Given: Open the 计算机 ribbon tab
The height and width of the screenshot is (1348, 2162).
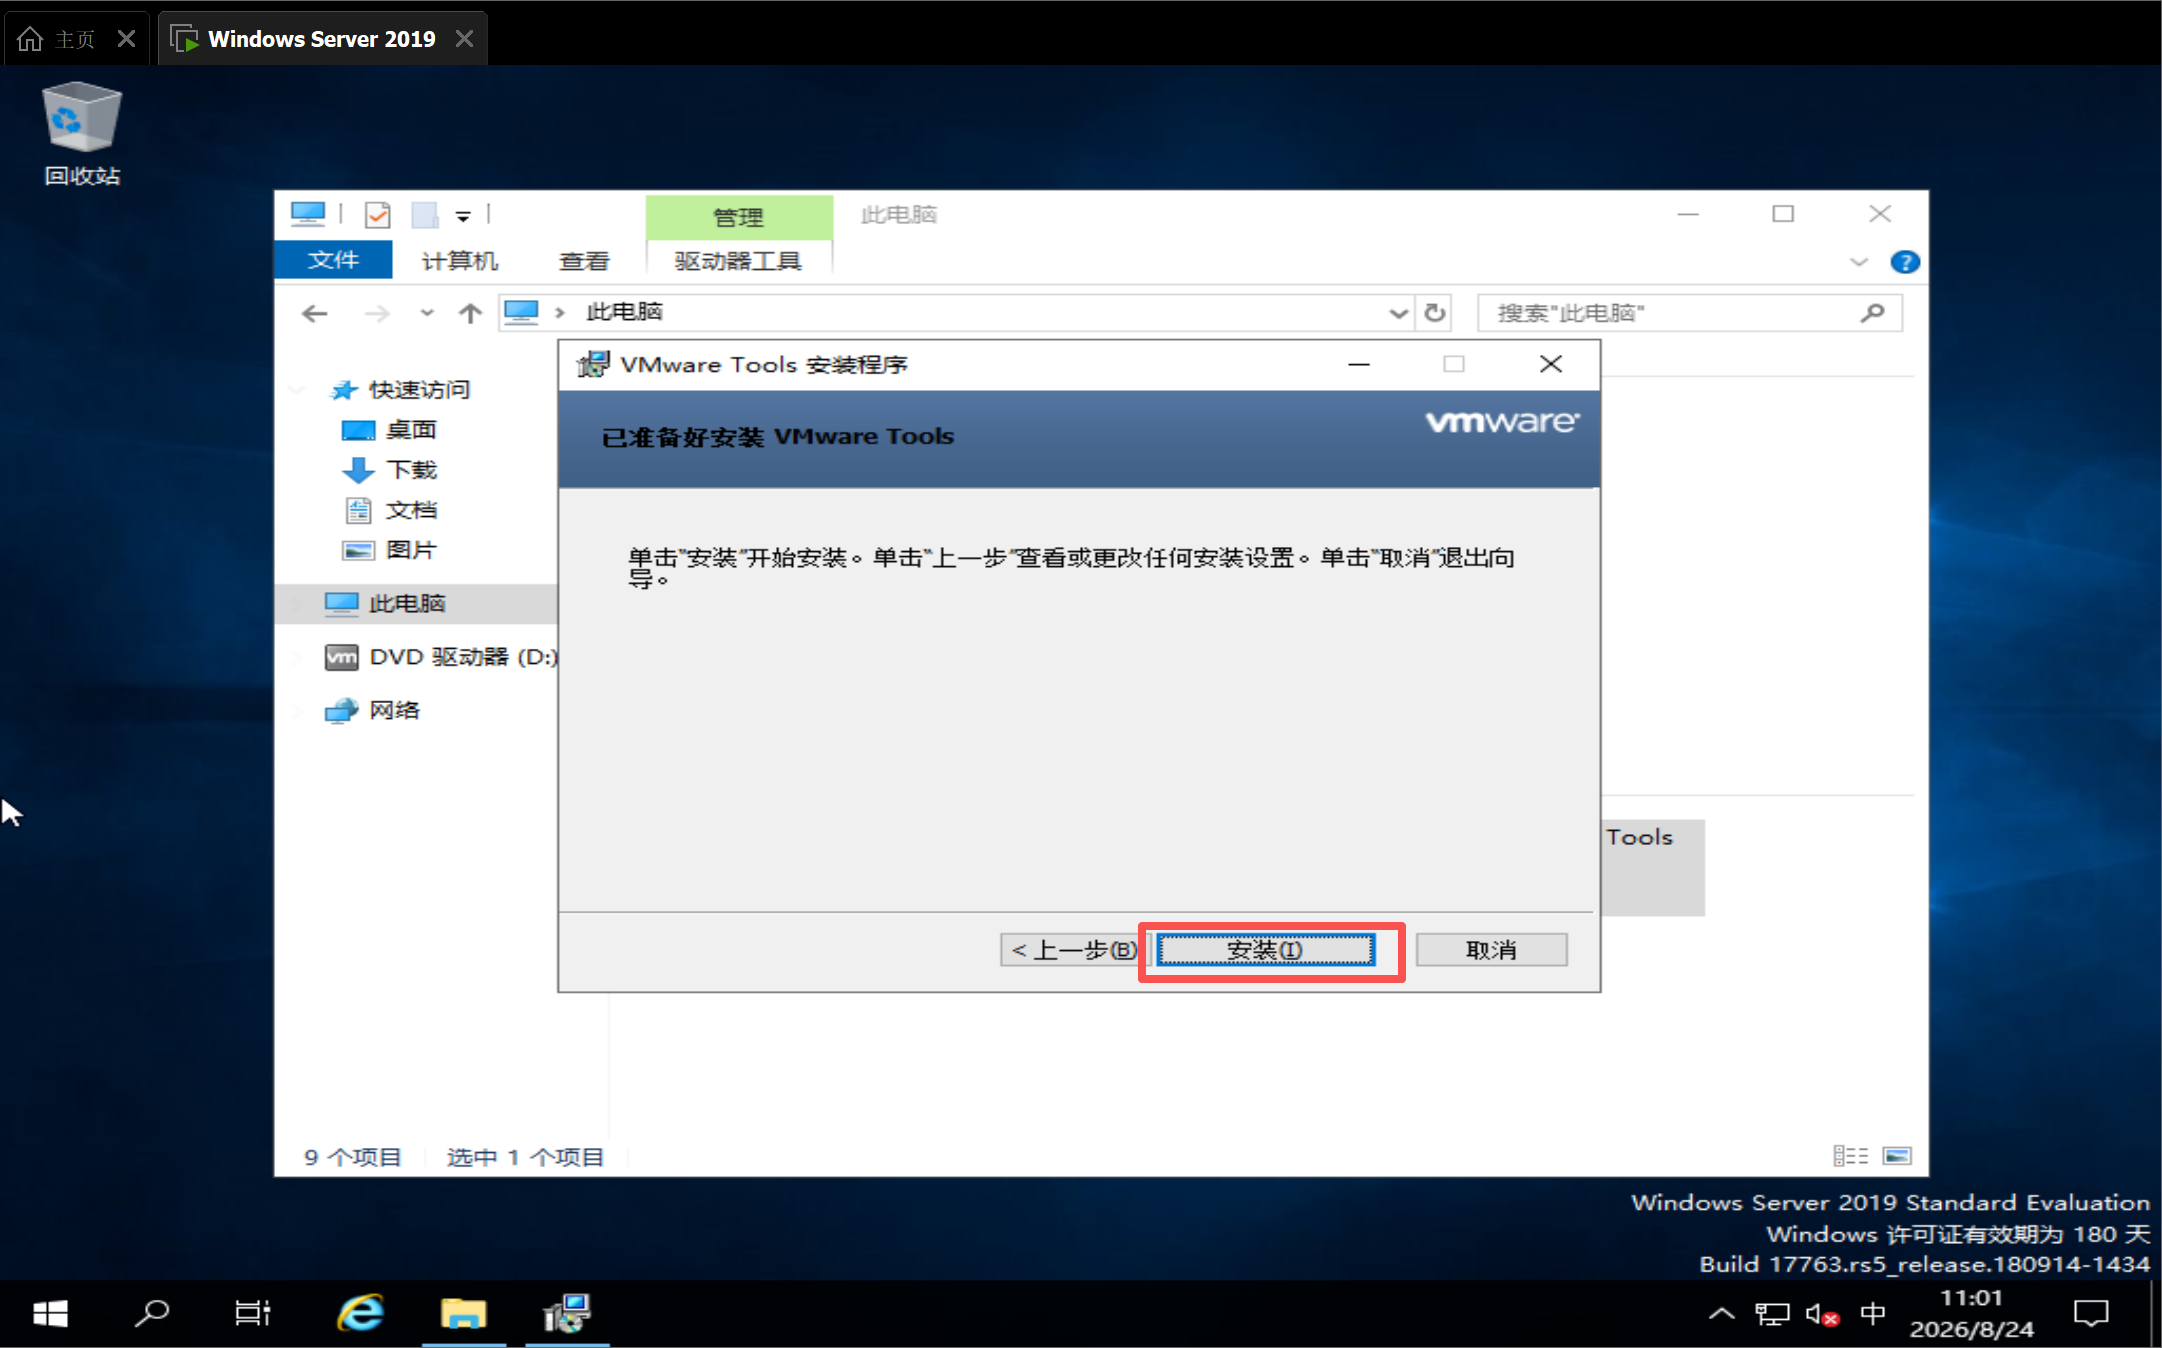Looking at the screenshot, I should click(x=459, y=260).
